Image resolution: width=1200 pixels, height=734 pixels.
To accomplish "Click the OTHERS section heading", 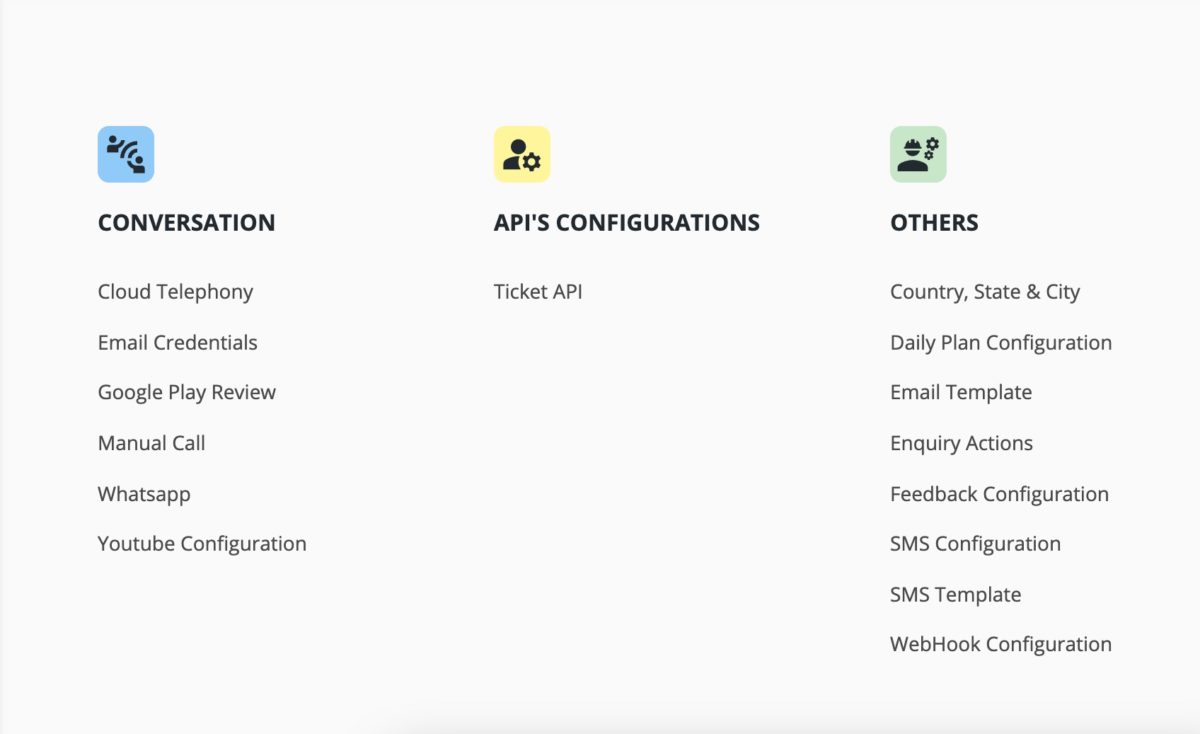I will point(934,223).
